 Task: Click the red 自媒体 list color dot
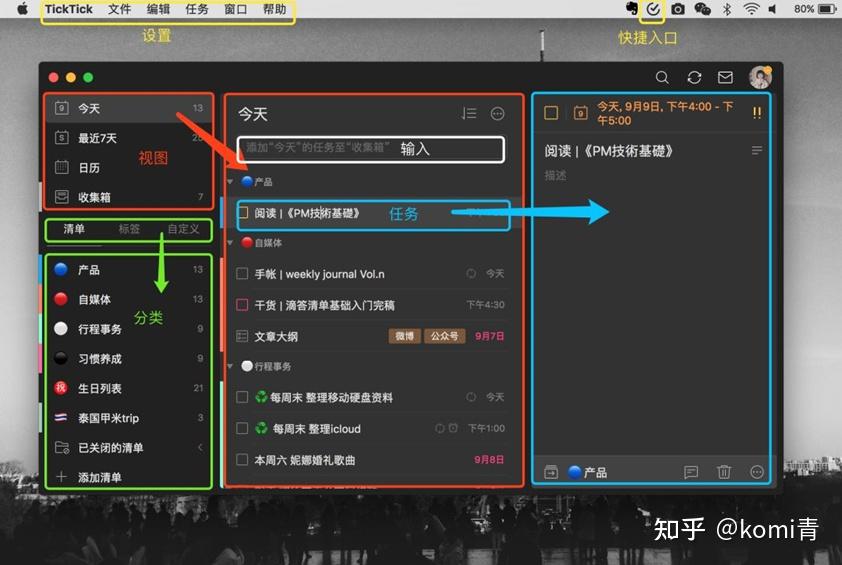coord(61,299)
